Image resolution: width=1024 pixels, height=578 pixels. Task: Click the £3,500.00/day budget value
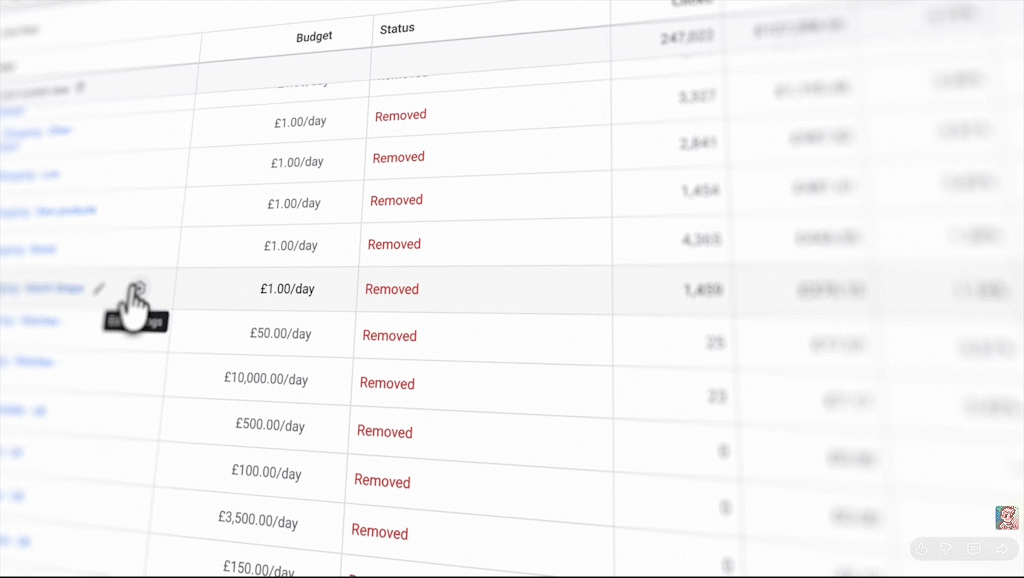pos(257,519)
